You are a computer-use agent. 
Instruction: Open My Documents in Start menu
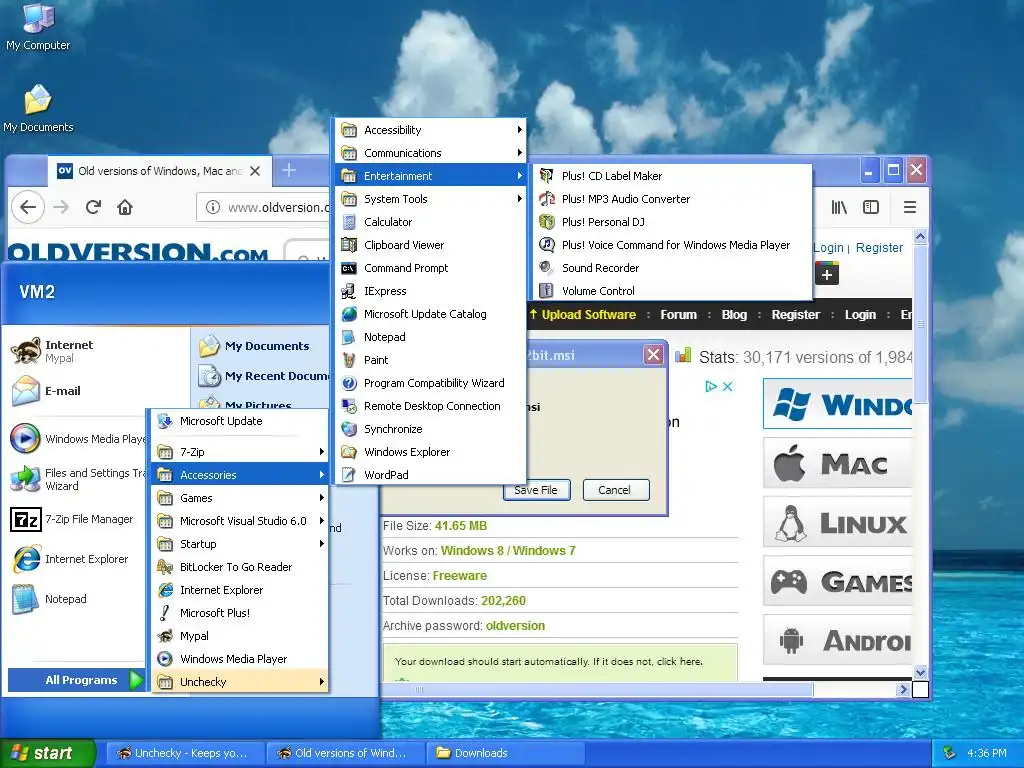261,346
